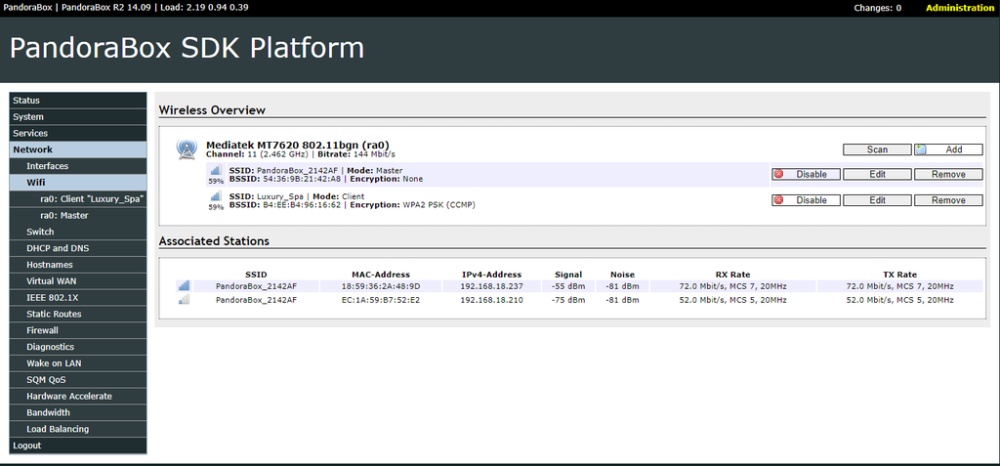The height and width of the screenshot is (466, 1000).
Task: Click the Administration link in top bar
Action: tap(960, 8)
